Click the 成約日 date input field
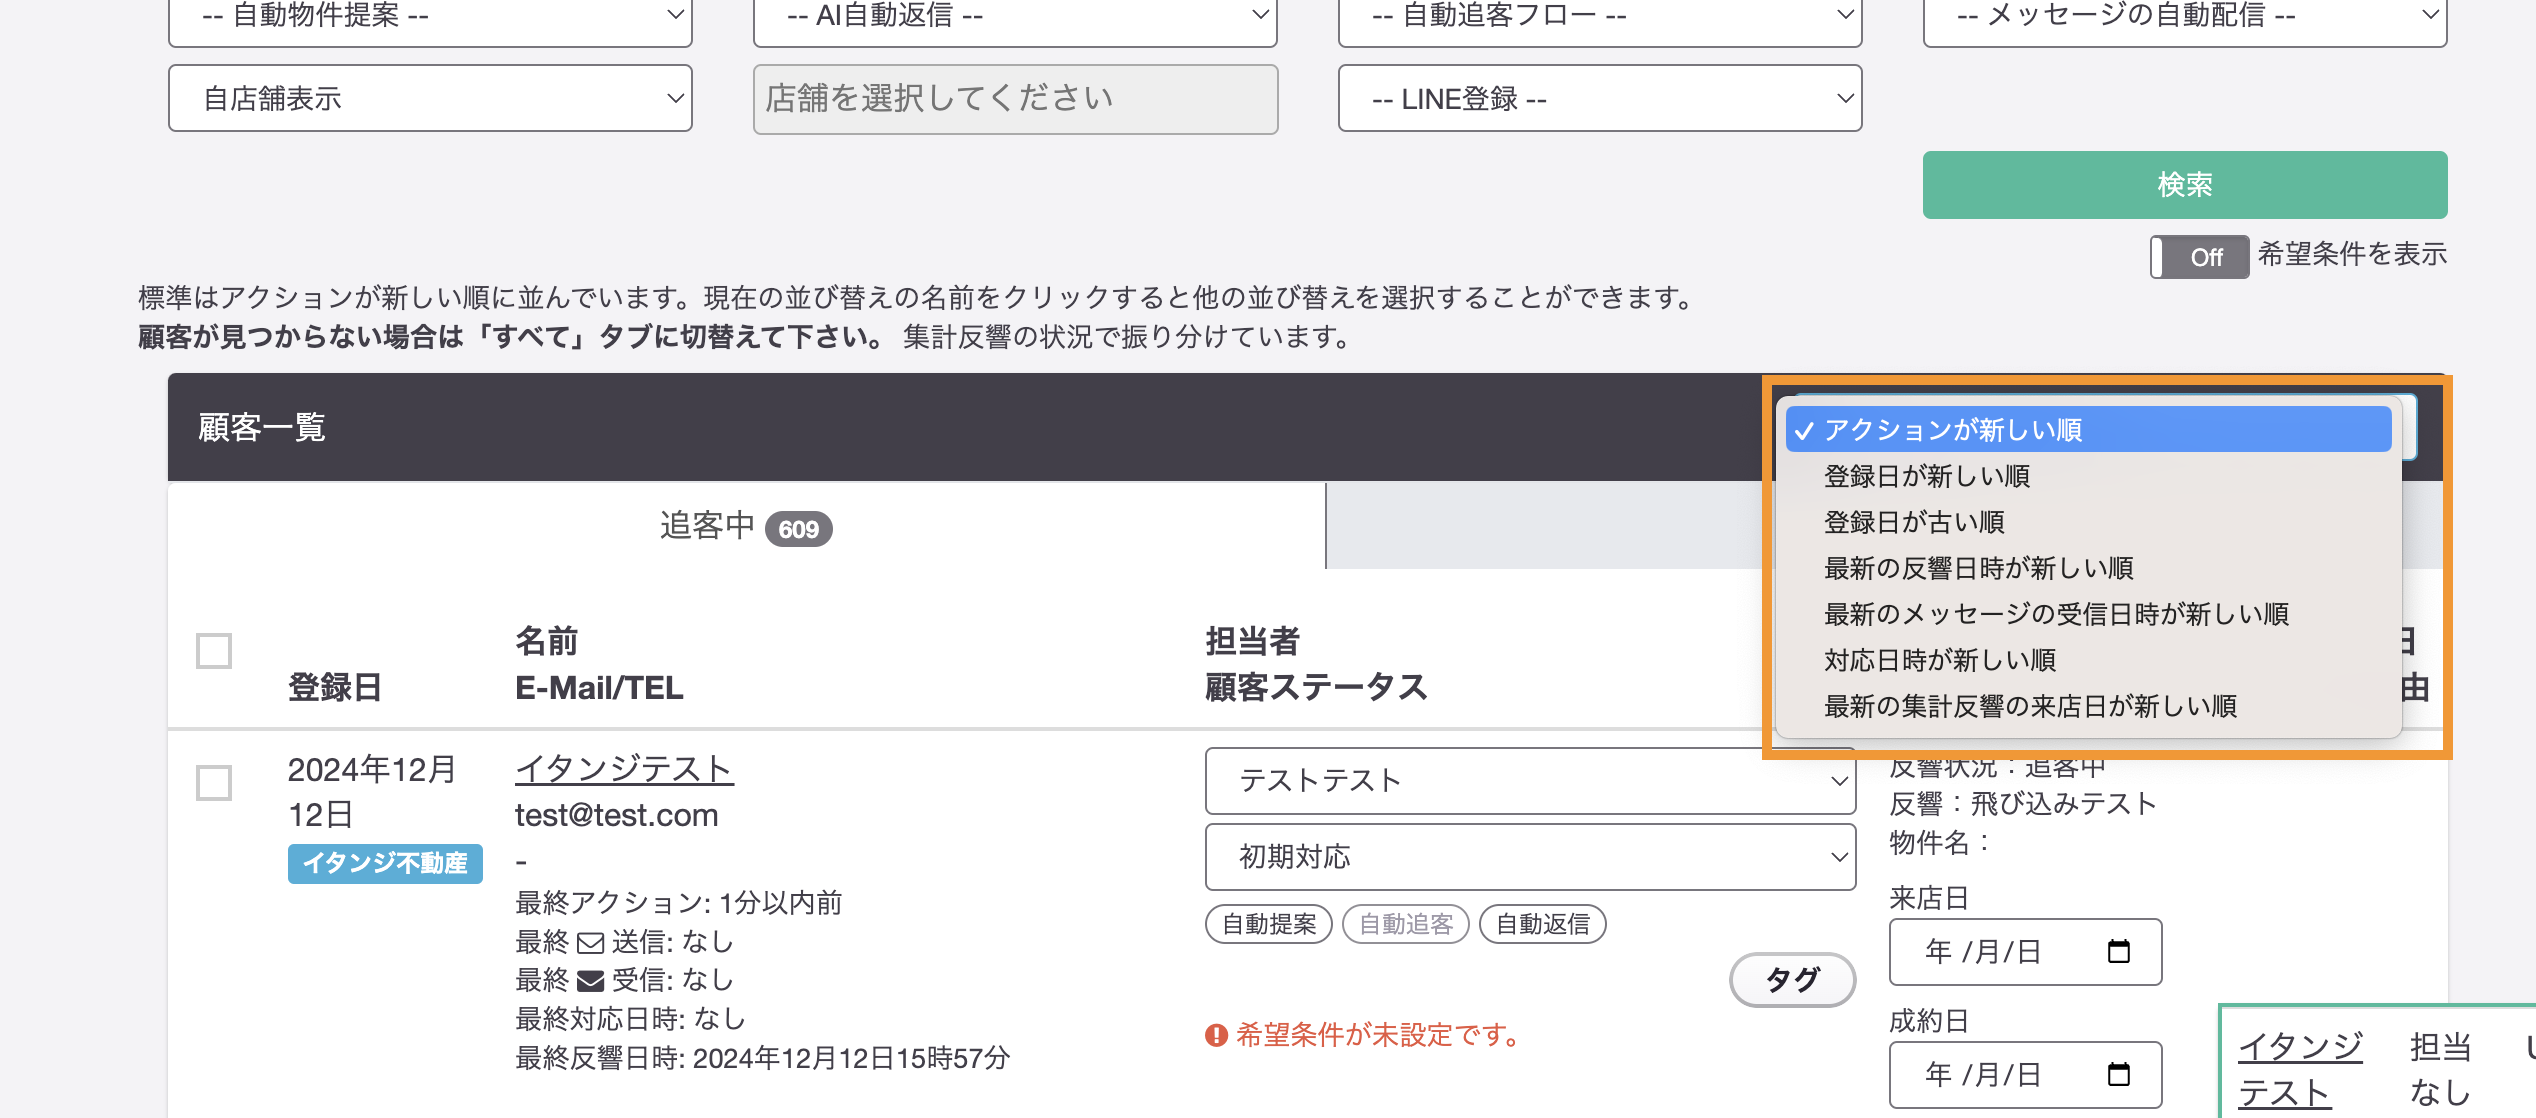2536x1118 pixels. pyautogui.click(x=2025, y=1075)
